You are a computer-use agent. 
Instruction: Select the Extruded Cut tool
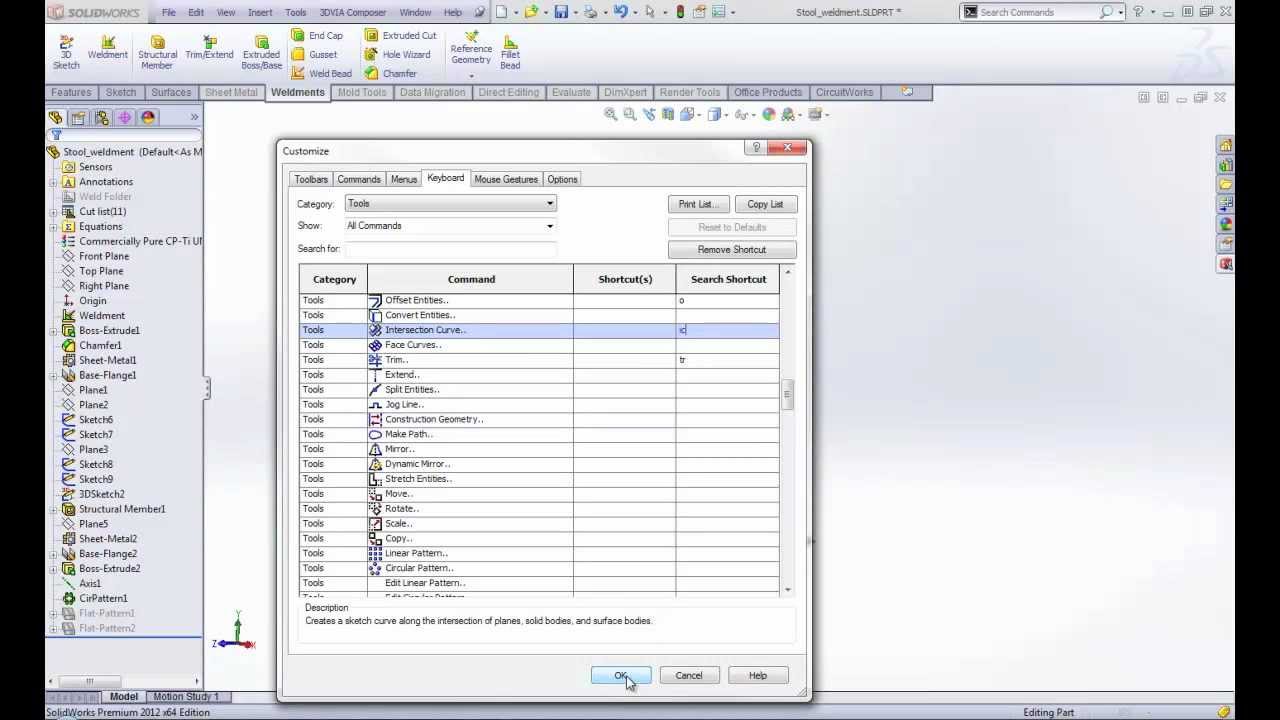pos(400,35)
